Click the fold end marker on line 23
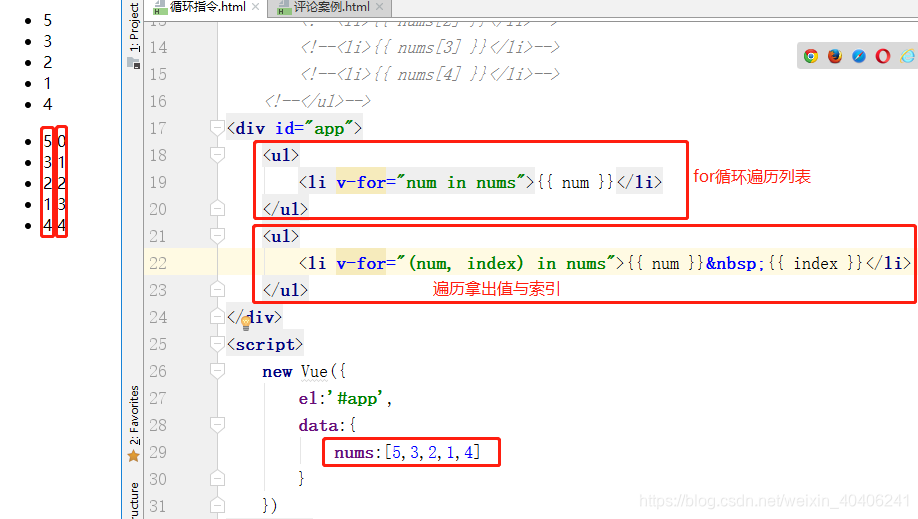This screenshot has width=918, height=519. click(217, 289)
